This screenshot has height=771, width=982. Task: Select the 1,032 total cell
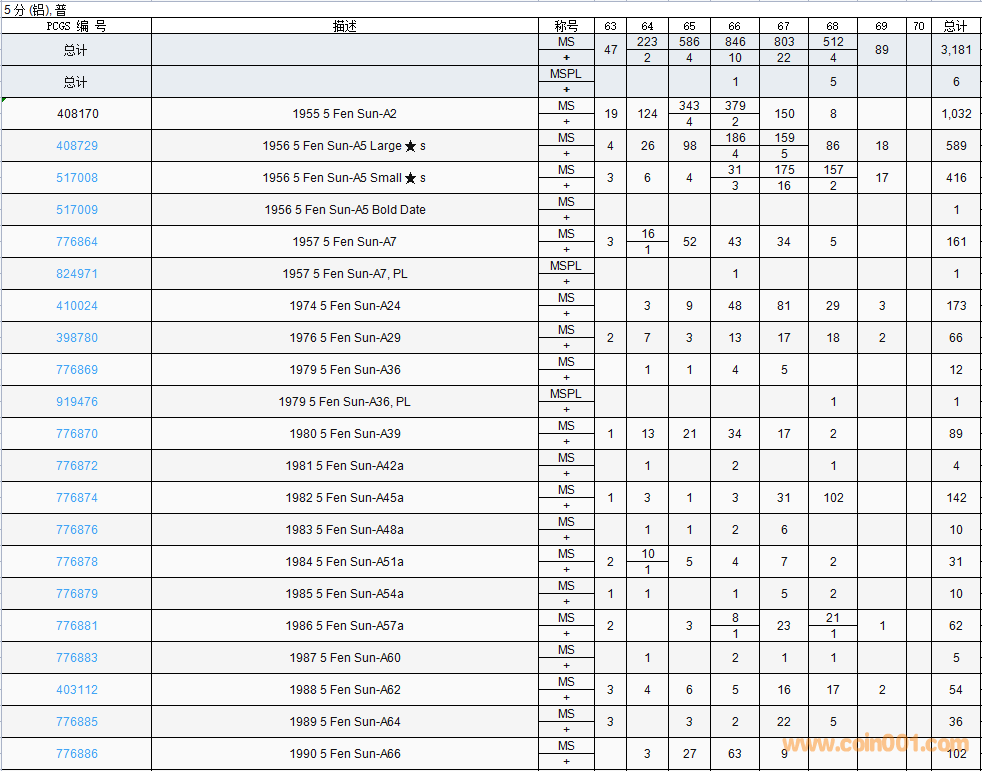coord(955,114)
